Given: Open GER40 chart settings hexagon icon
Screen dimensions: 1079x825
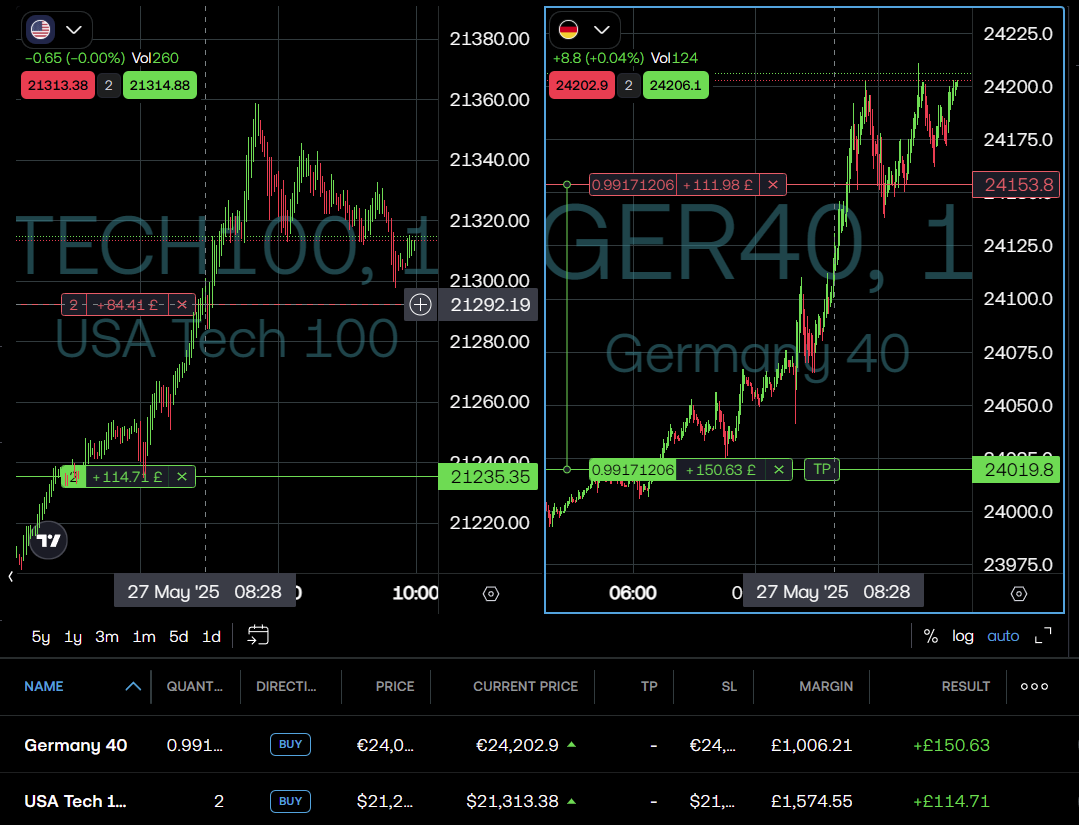Looking at the screenshot, I should click(x=1018, y=593).
